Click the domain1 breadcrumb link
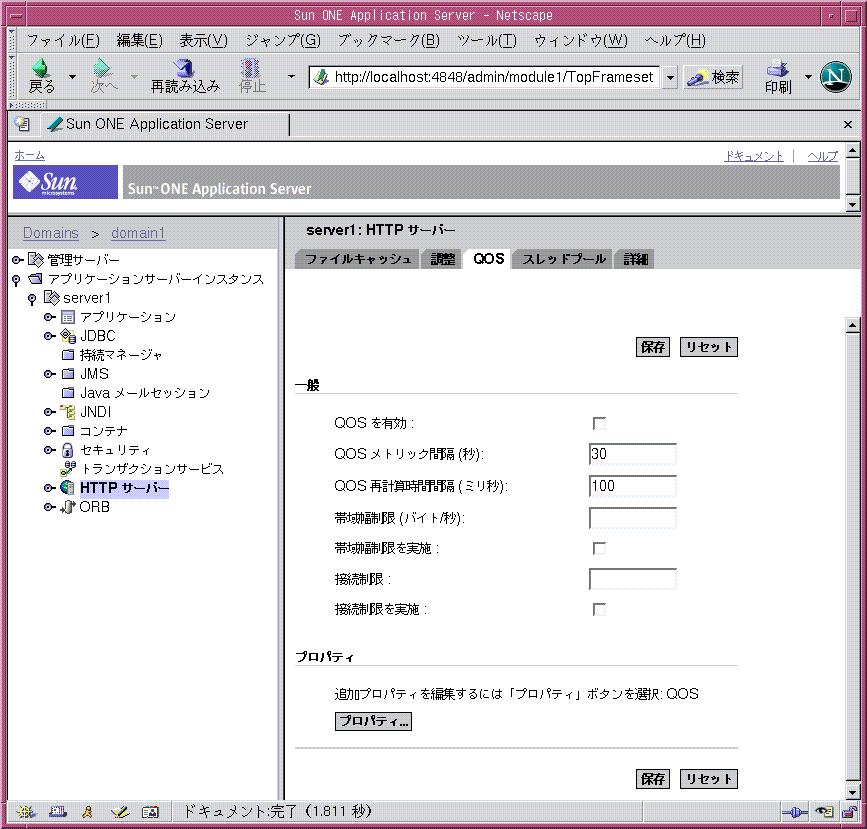This screenshot has width=867, height=829. tap(138, 233)
